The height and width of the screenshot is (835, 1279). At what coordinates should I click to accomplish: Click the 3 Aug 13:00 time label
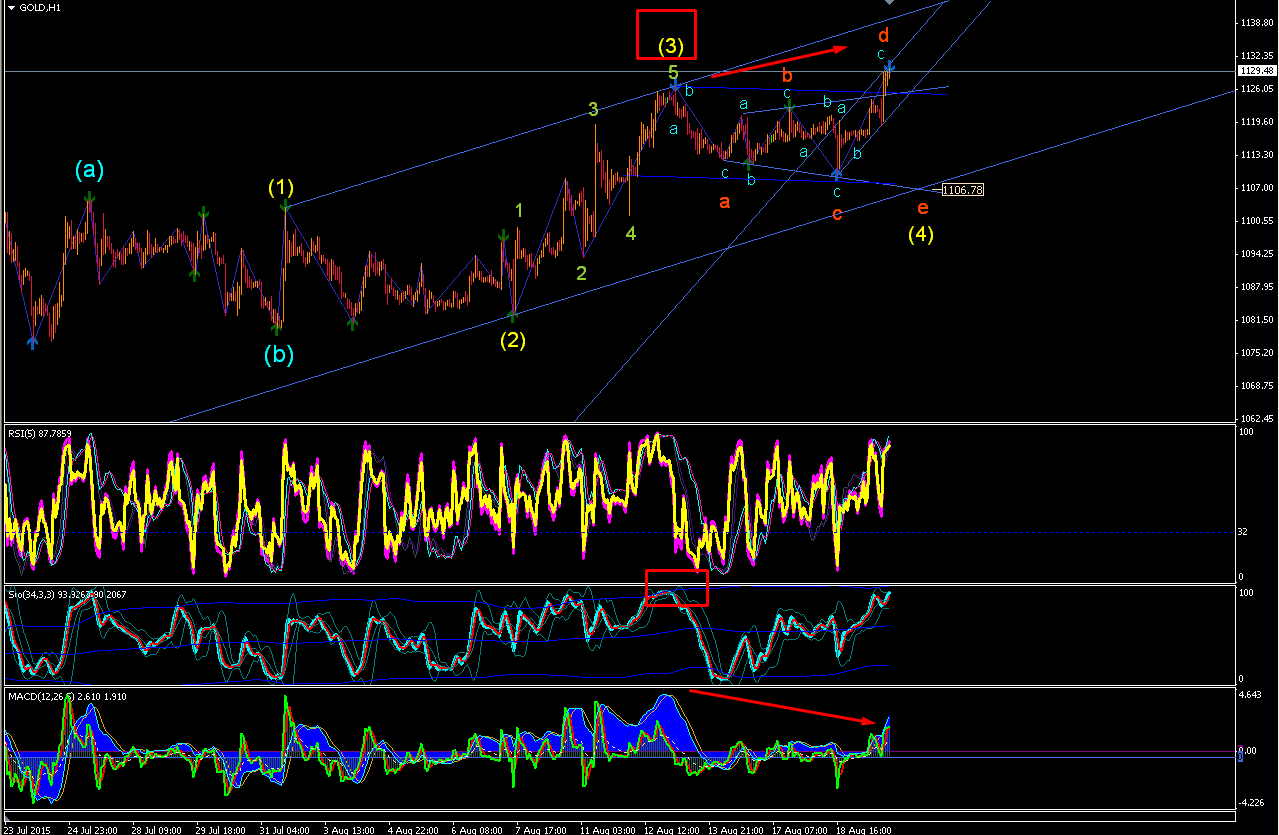coord(349,829)
